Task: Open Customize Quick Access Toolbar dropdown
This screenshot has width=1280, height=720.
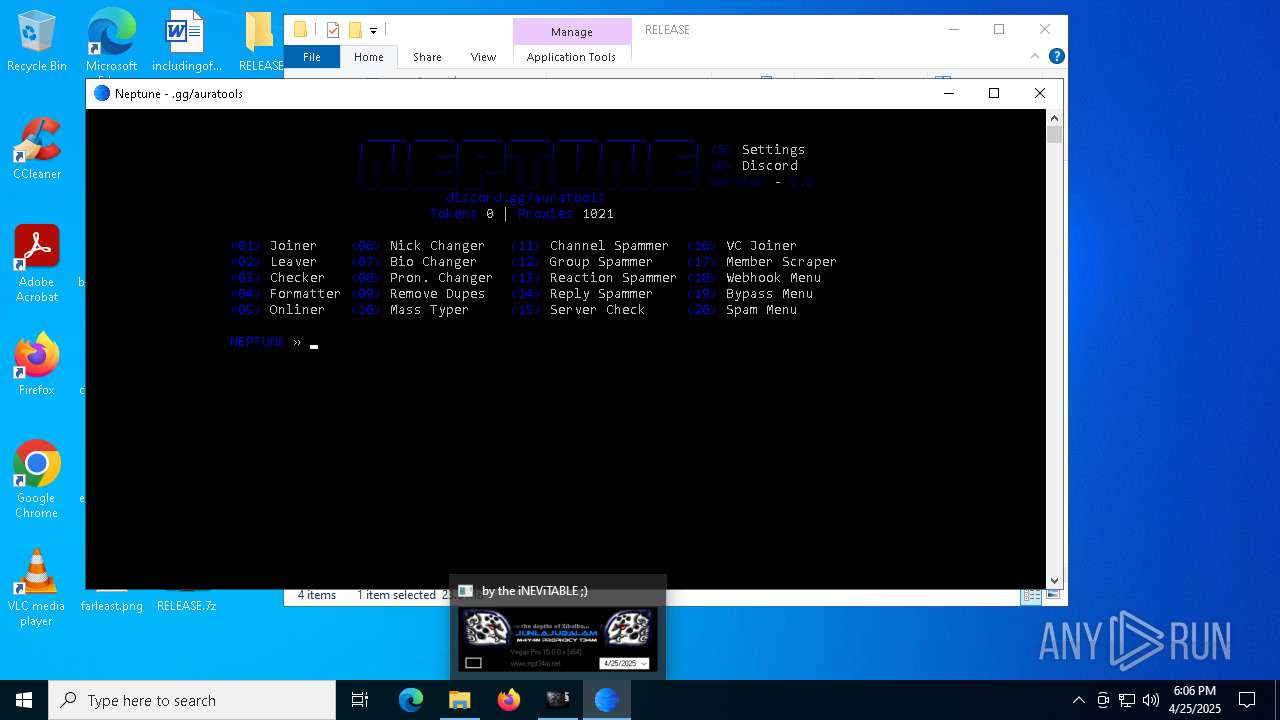Action: (x=373, y=31)
